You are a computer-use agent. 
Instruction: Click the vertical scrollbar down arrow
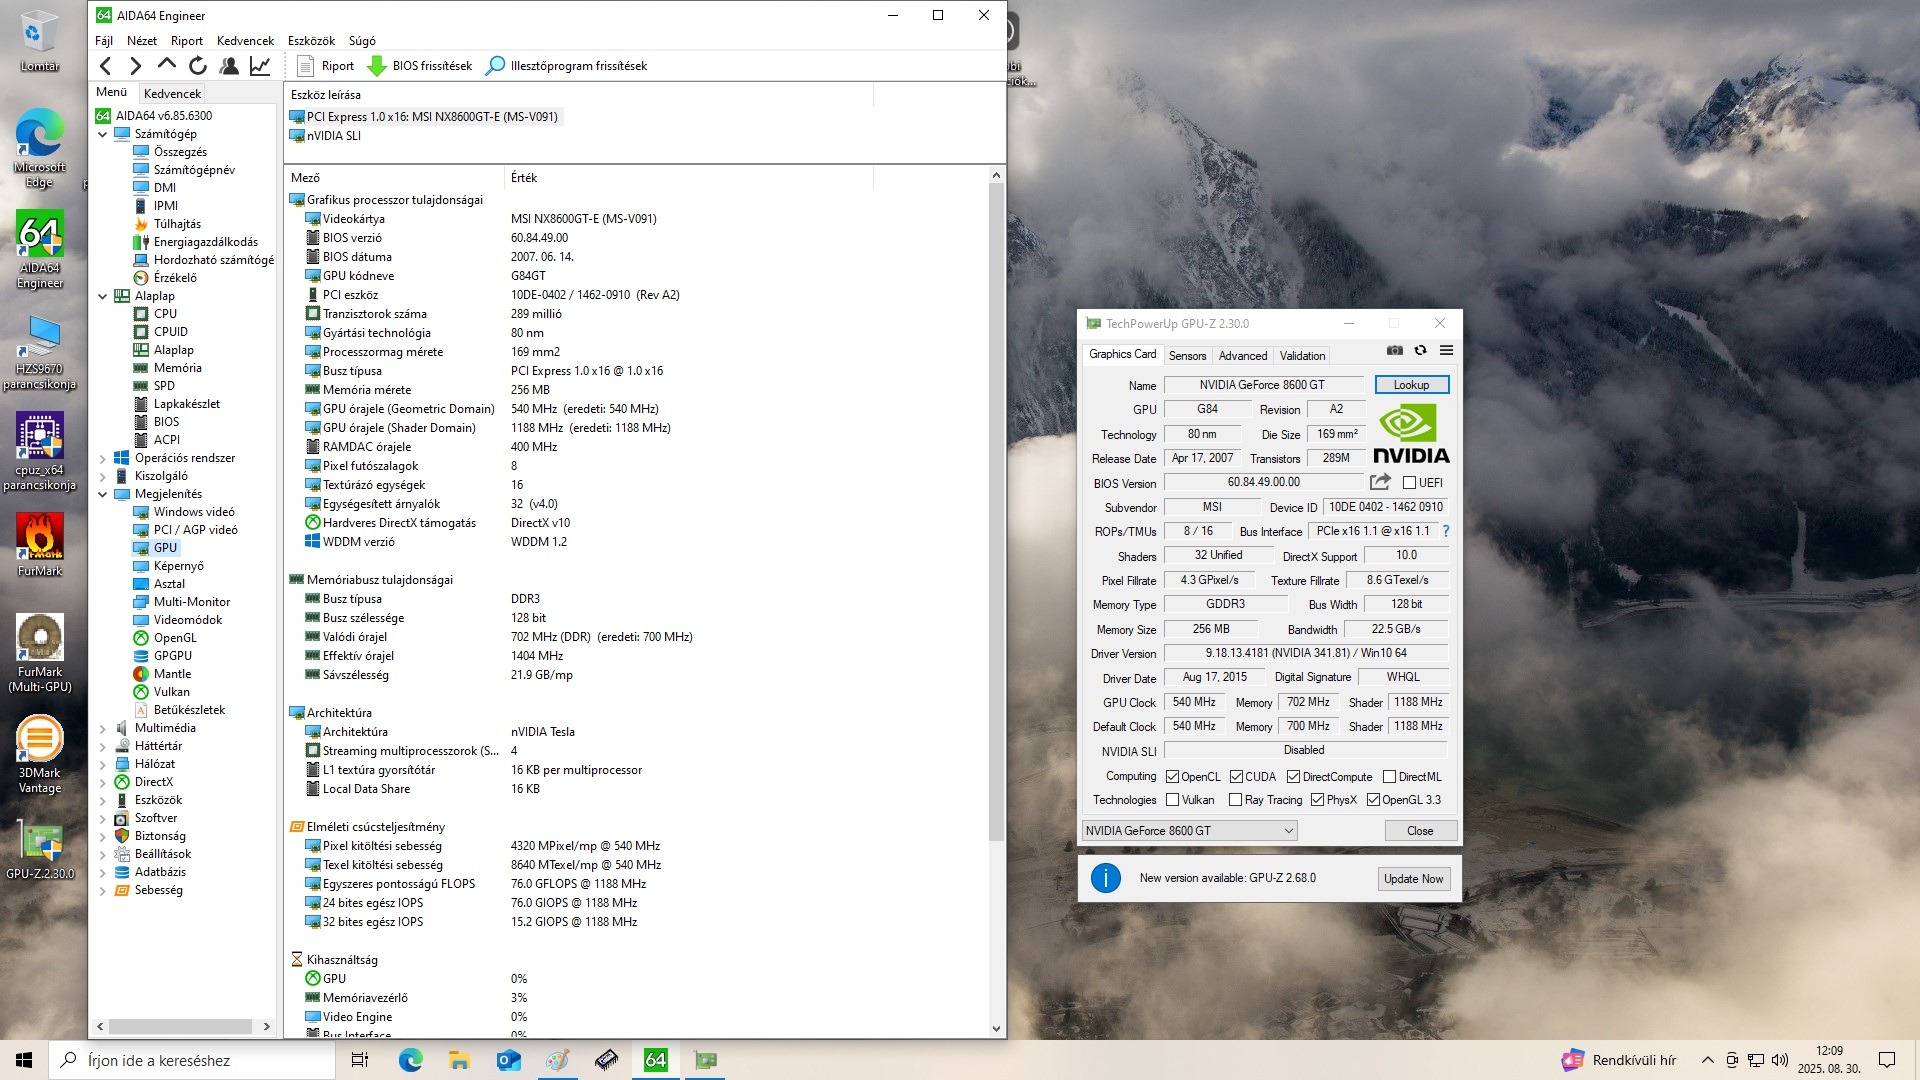click(996, 1028)
